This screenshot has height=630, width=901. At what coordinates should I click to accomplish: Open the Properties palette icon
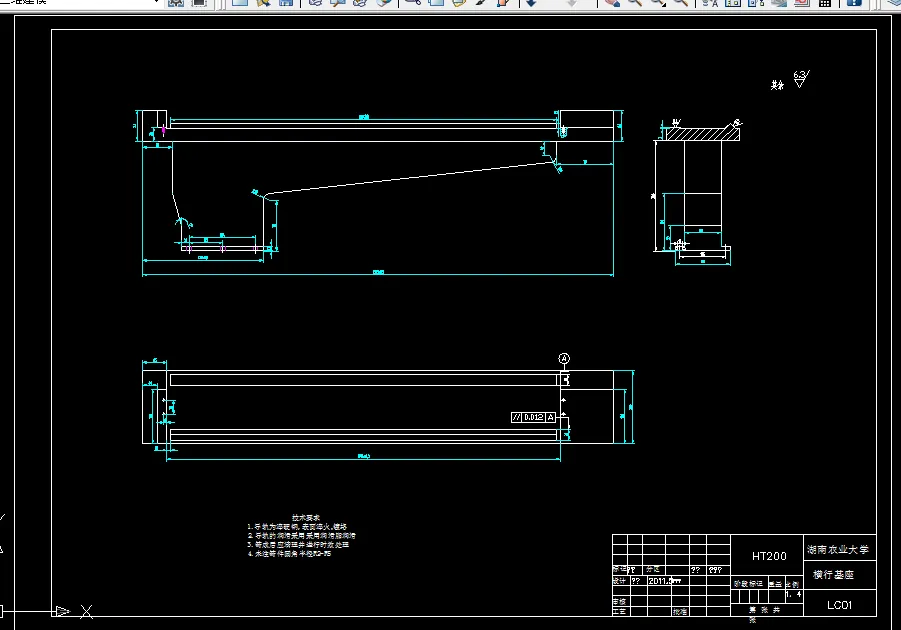coord(710,3)
